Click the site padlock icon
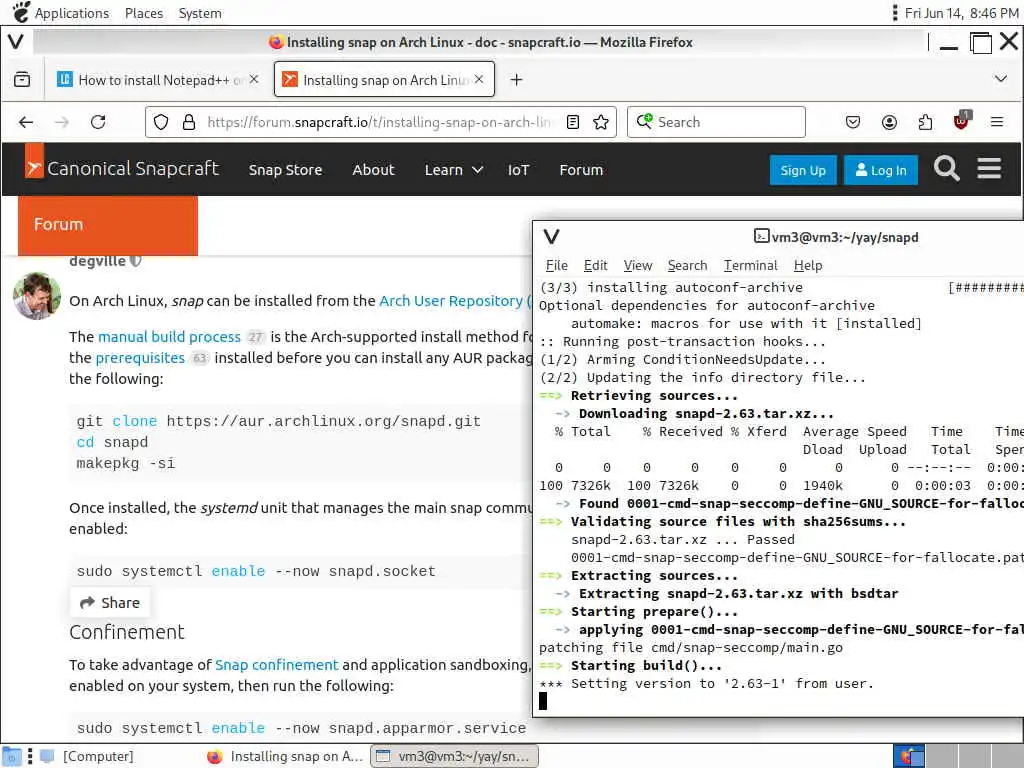The height and width of the screenshot is (768, 1024). tap(189, 122)
